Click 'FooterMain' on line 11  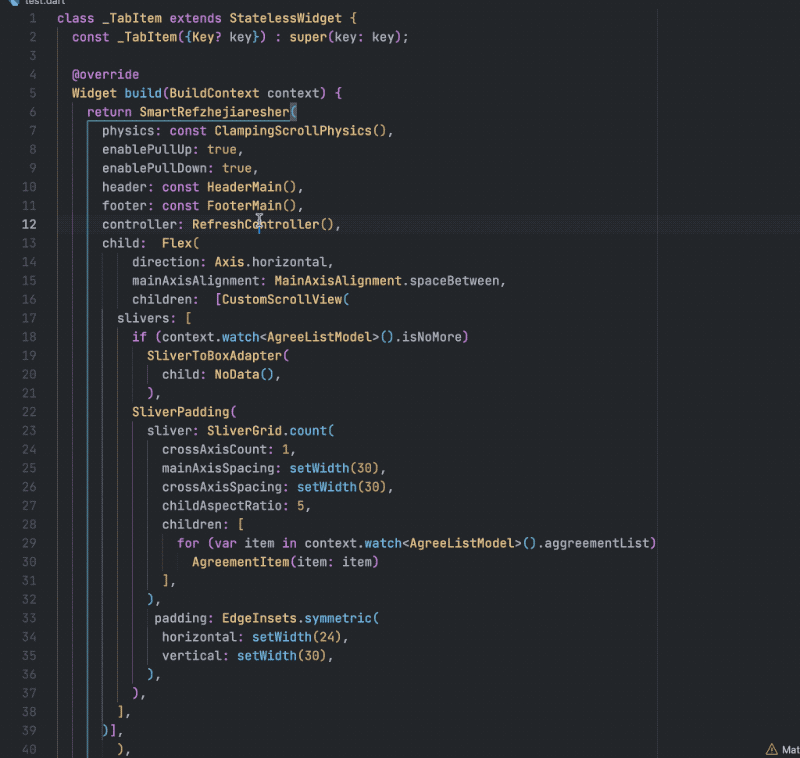tap(244, 206)
